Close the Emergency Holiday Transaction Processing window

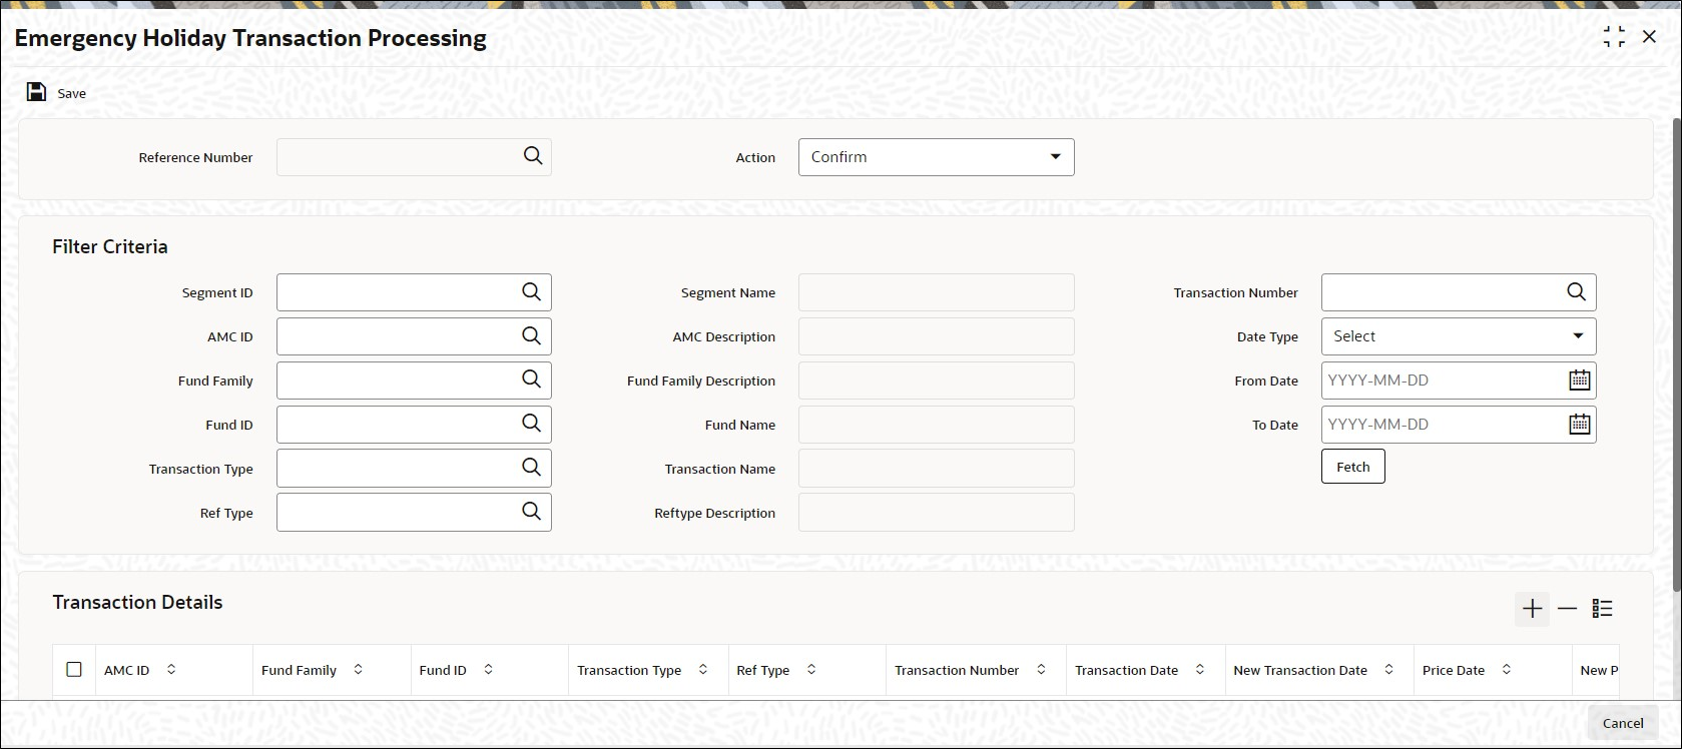1649,37
